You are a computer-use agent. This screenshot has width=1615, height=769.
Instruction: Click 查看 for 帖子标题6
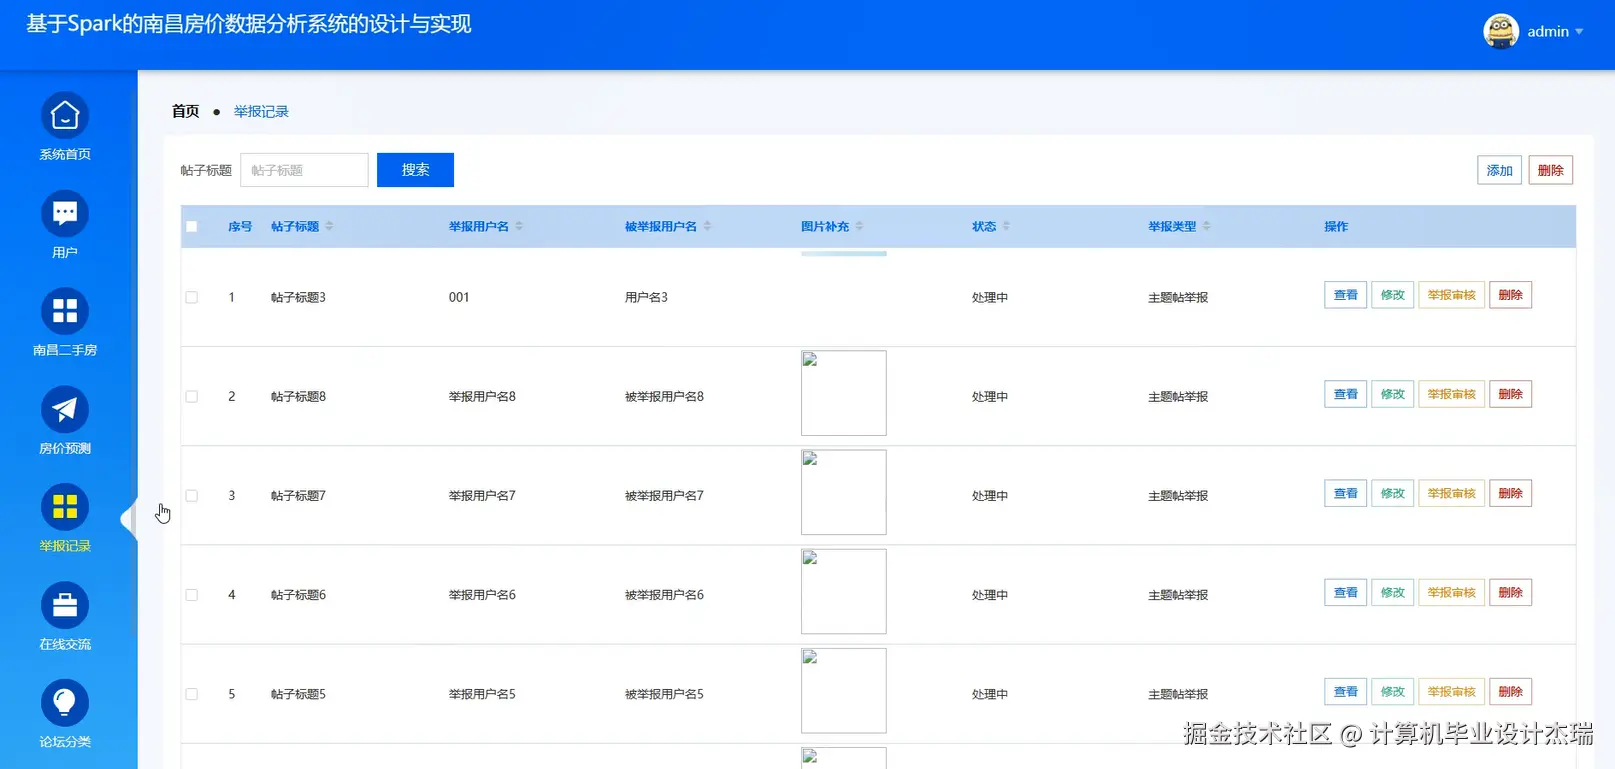pyautogui.click(x=1345, y=593)
